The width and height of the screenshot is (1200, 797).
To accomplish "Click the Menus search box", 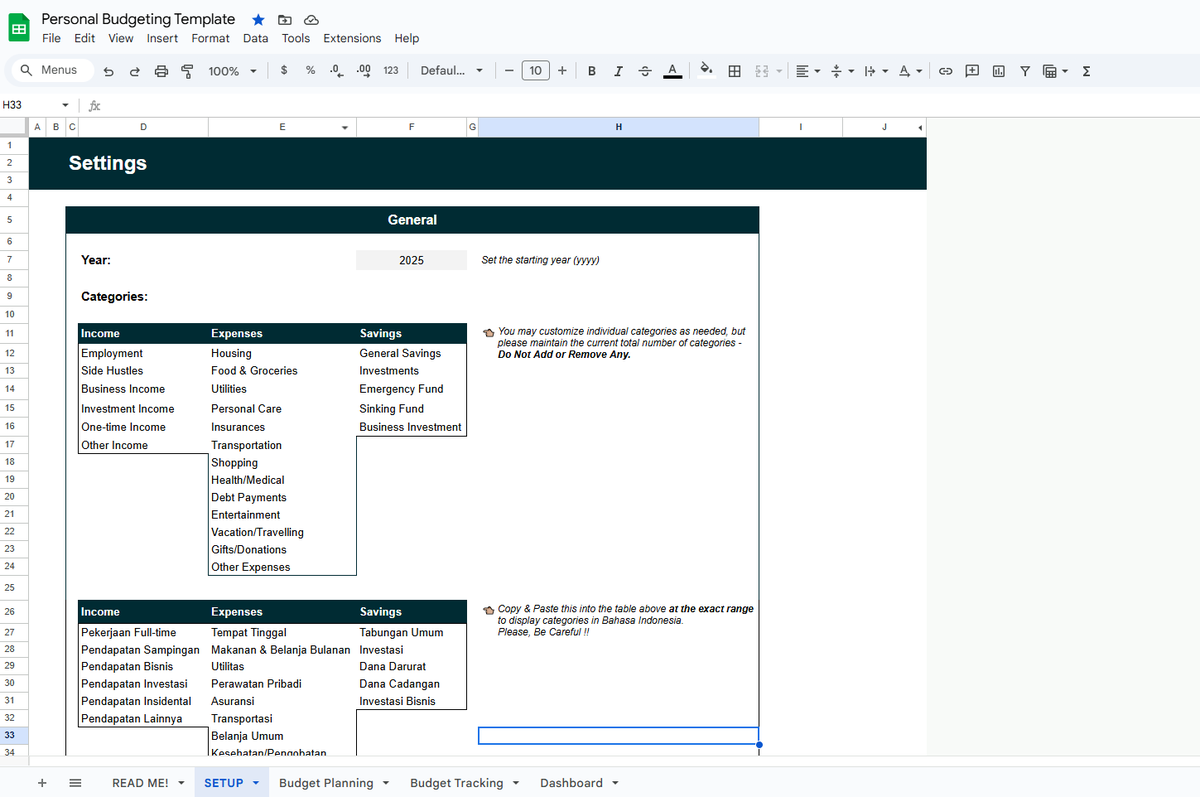I will (51, 70).
